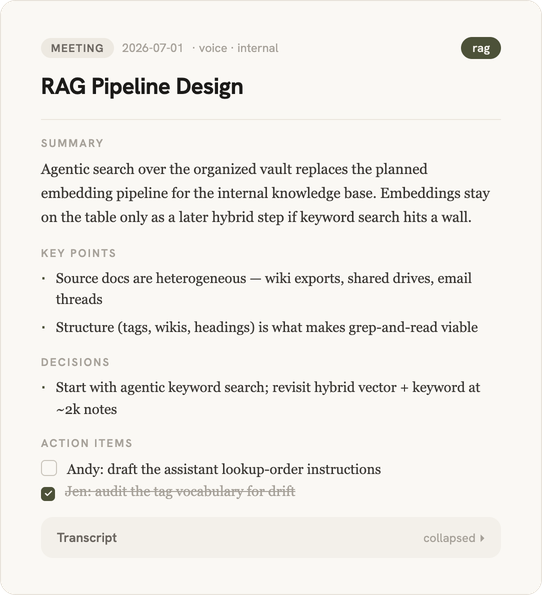Image resolution: width=542 pixels, height=595 pixels.
Task: Select the MEETING type badge
Action: click(x=77, y=48)
